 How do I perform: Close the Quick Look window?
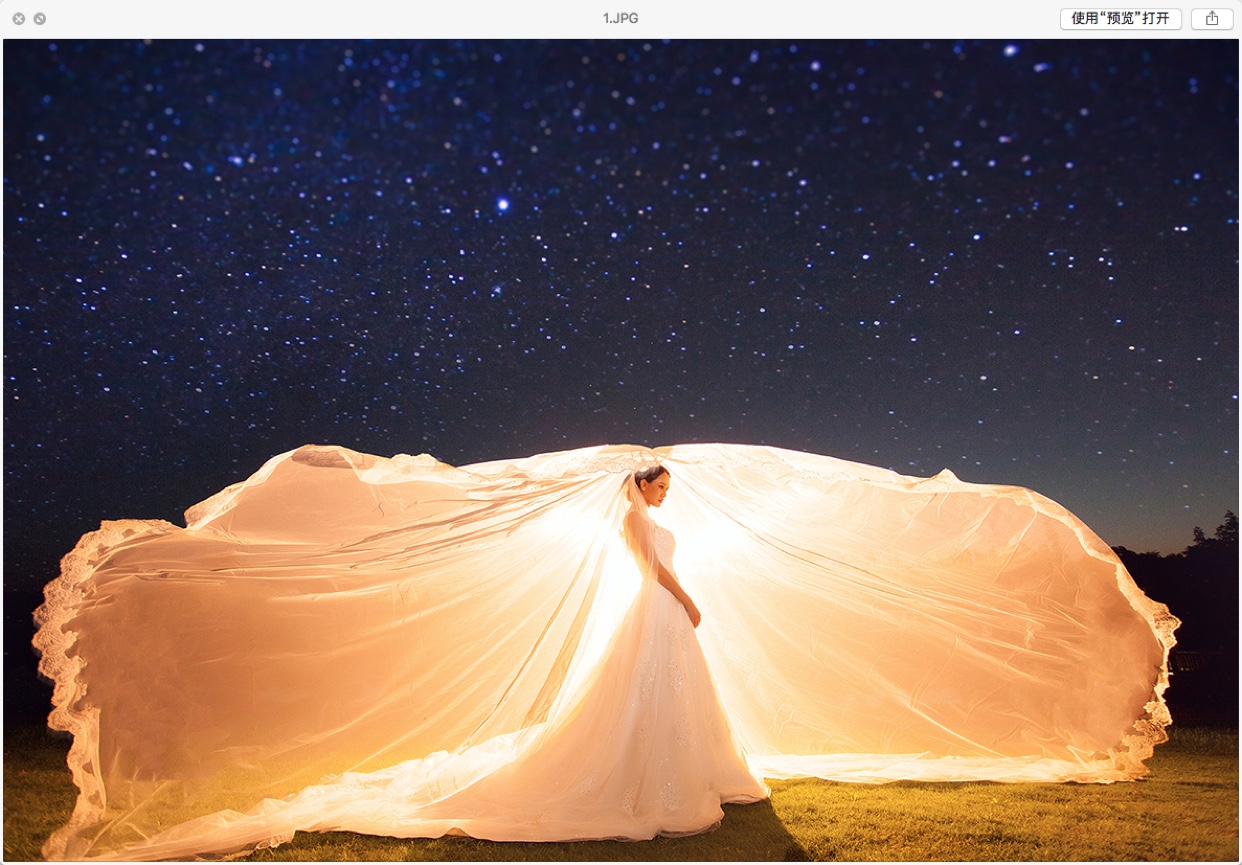[19, 19]
